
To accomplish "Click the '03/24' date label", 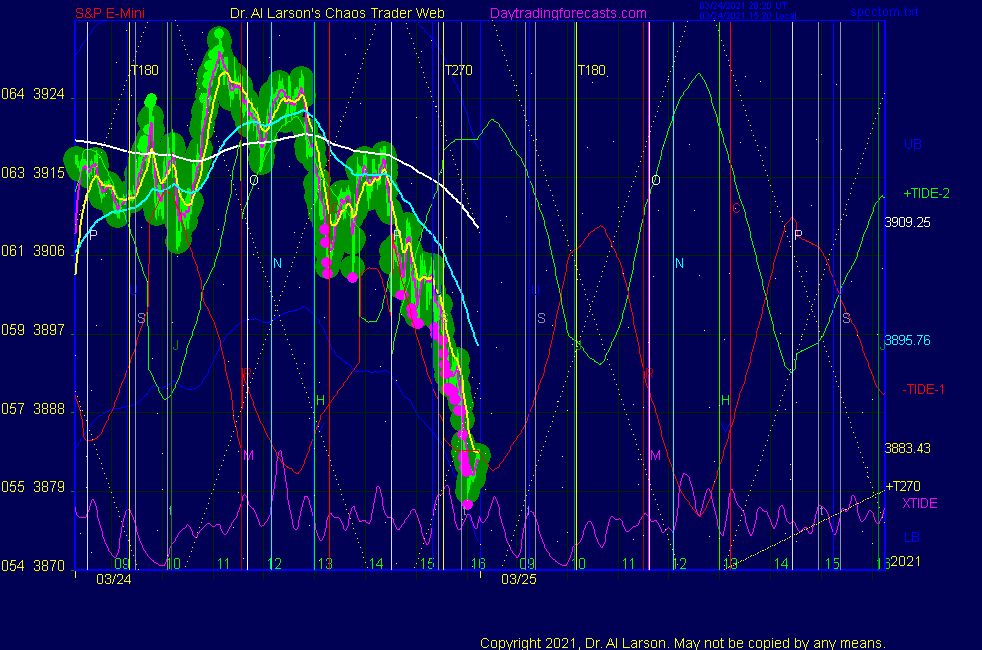I will click(x=114, y=579).
